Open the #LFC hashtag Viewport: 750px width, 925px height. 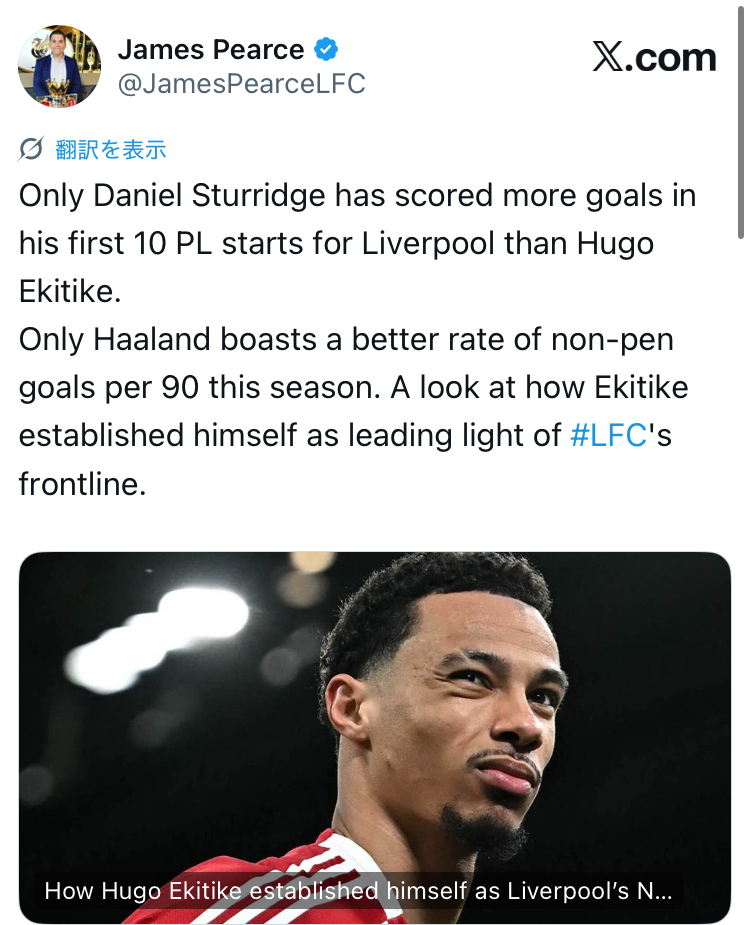pos(608,435)
